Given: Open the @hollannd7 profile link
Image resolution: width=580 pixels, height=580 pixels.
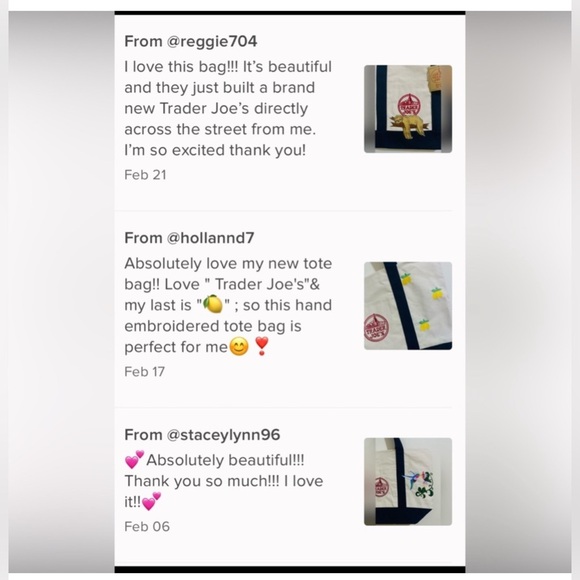Looking at the screenshot, I should coord(210,238).
